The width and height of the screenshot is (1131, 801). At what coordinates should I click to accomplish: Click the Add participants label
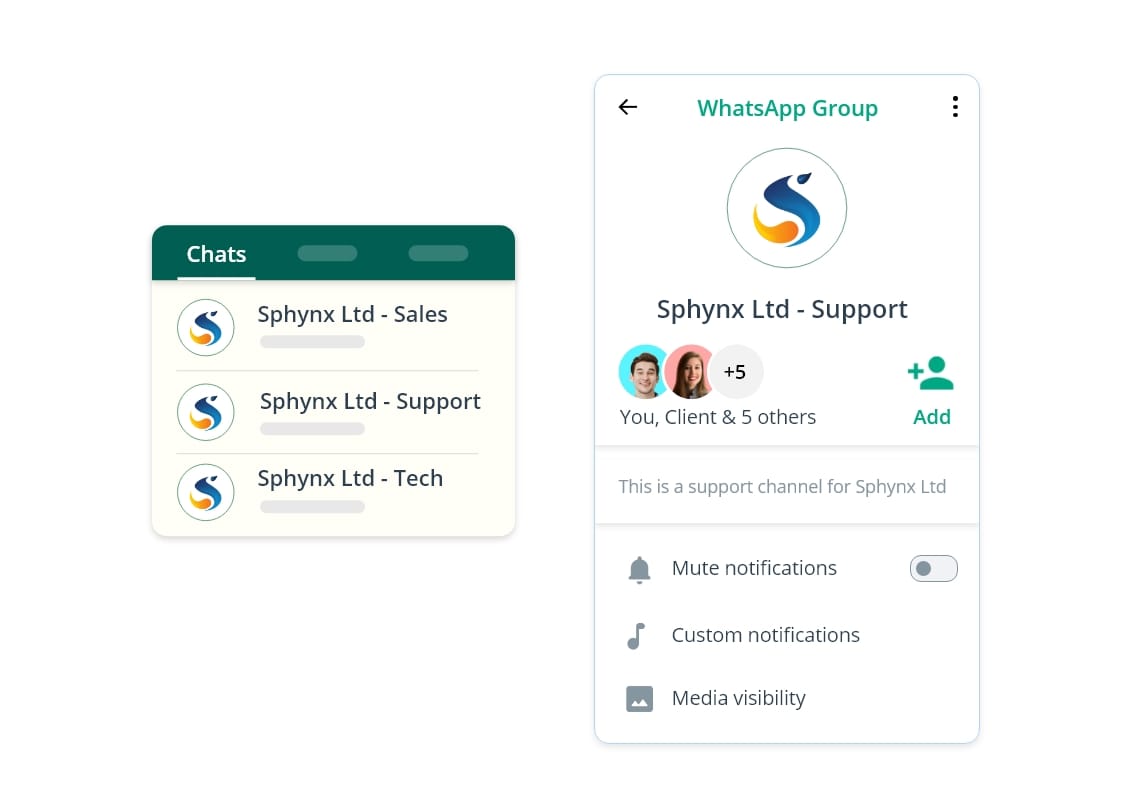point(932,417)
